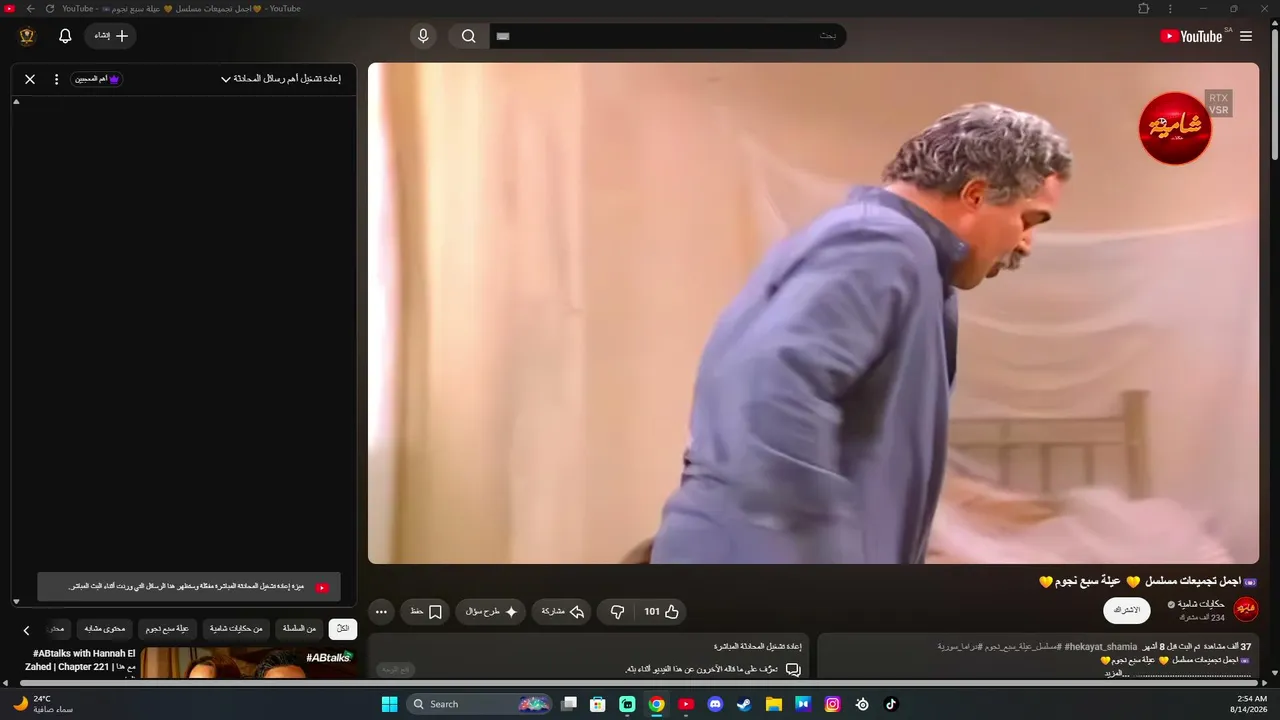The width and height of the screenshot is (1280, 720).
Task: Click the magnifier search button
Action: 468,36
